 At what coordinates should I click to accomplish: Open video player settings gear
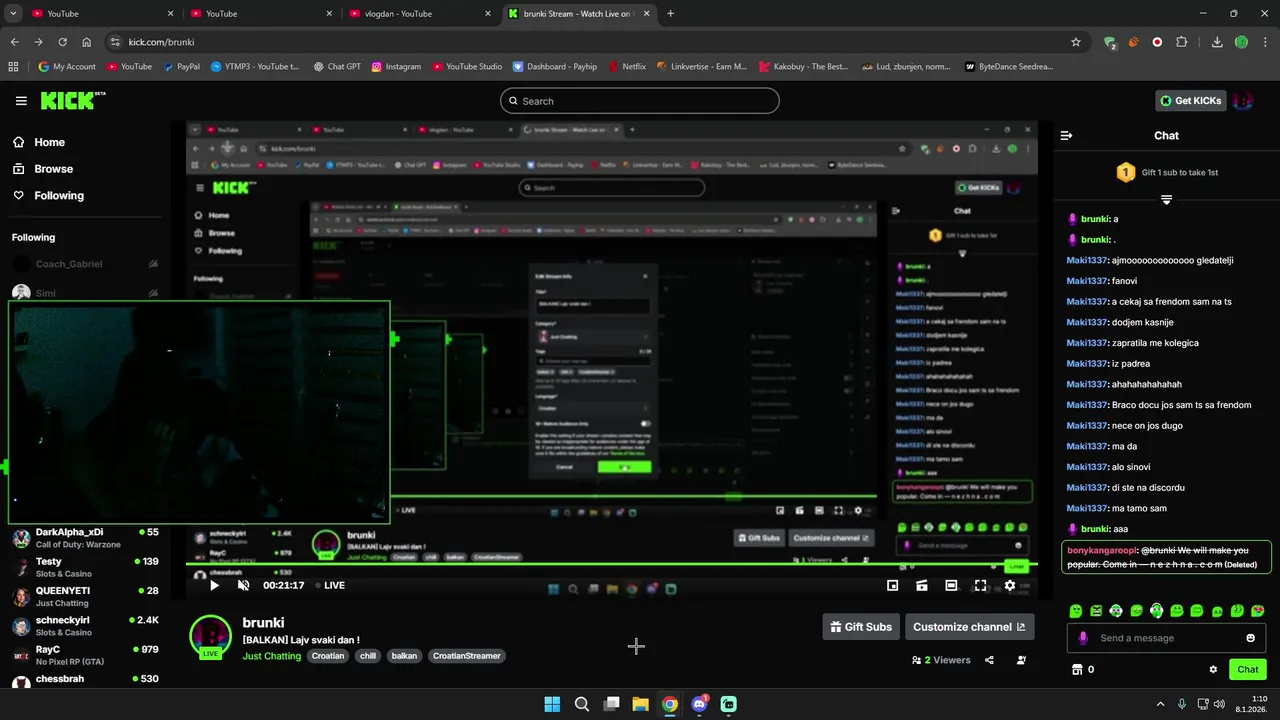[x=1010, y=585]
